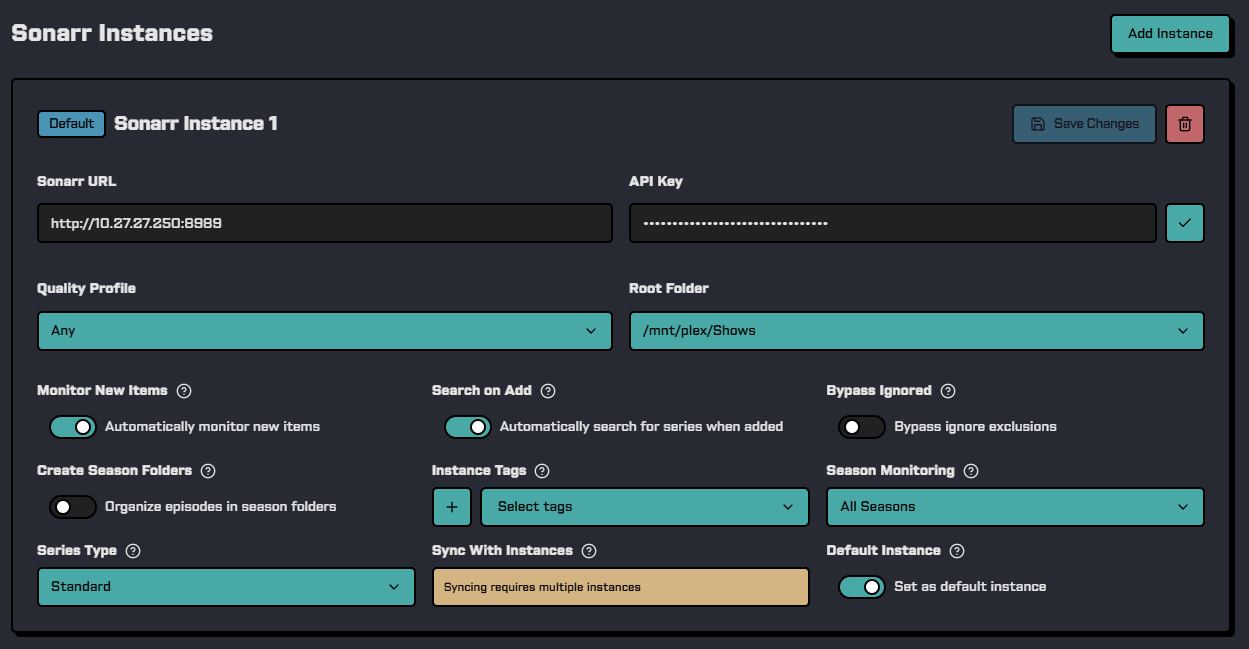
Task: Open help icon for Instance Tags
Action: point(543,471)
